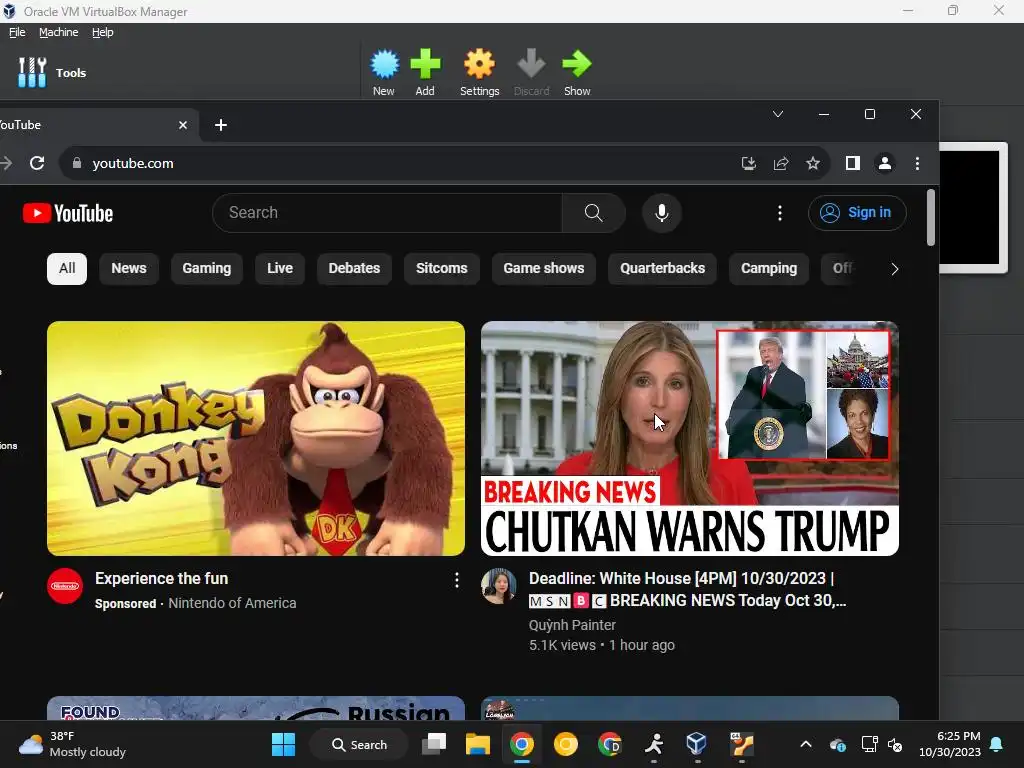Open the Help menu in VirtualBox

103,32
